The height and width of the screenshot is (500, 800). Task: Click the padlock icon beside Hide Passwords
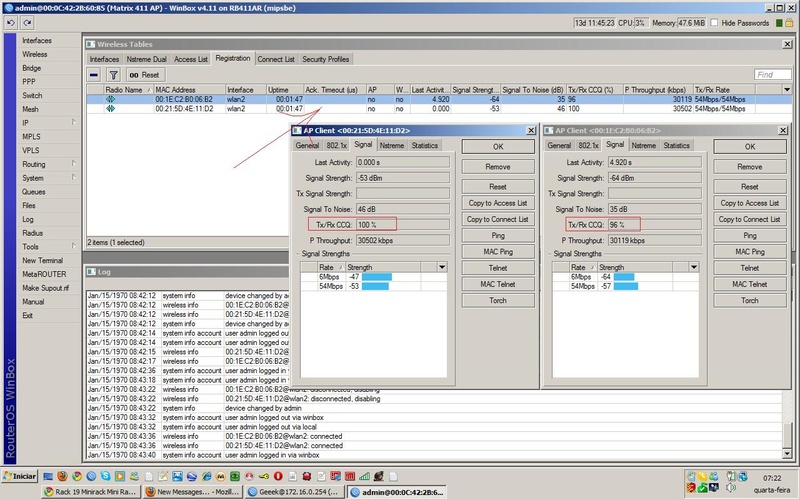(x=789, y=23)
